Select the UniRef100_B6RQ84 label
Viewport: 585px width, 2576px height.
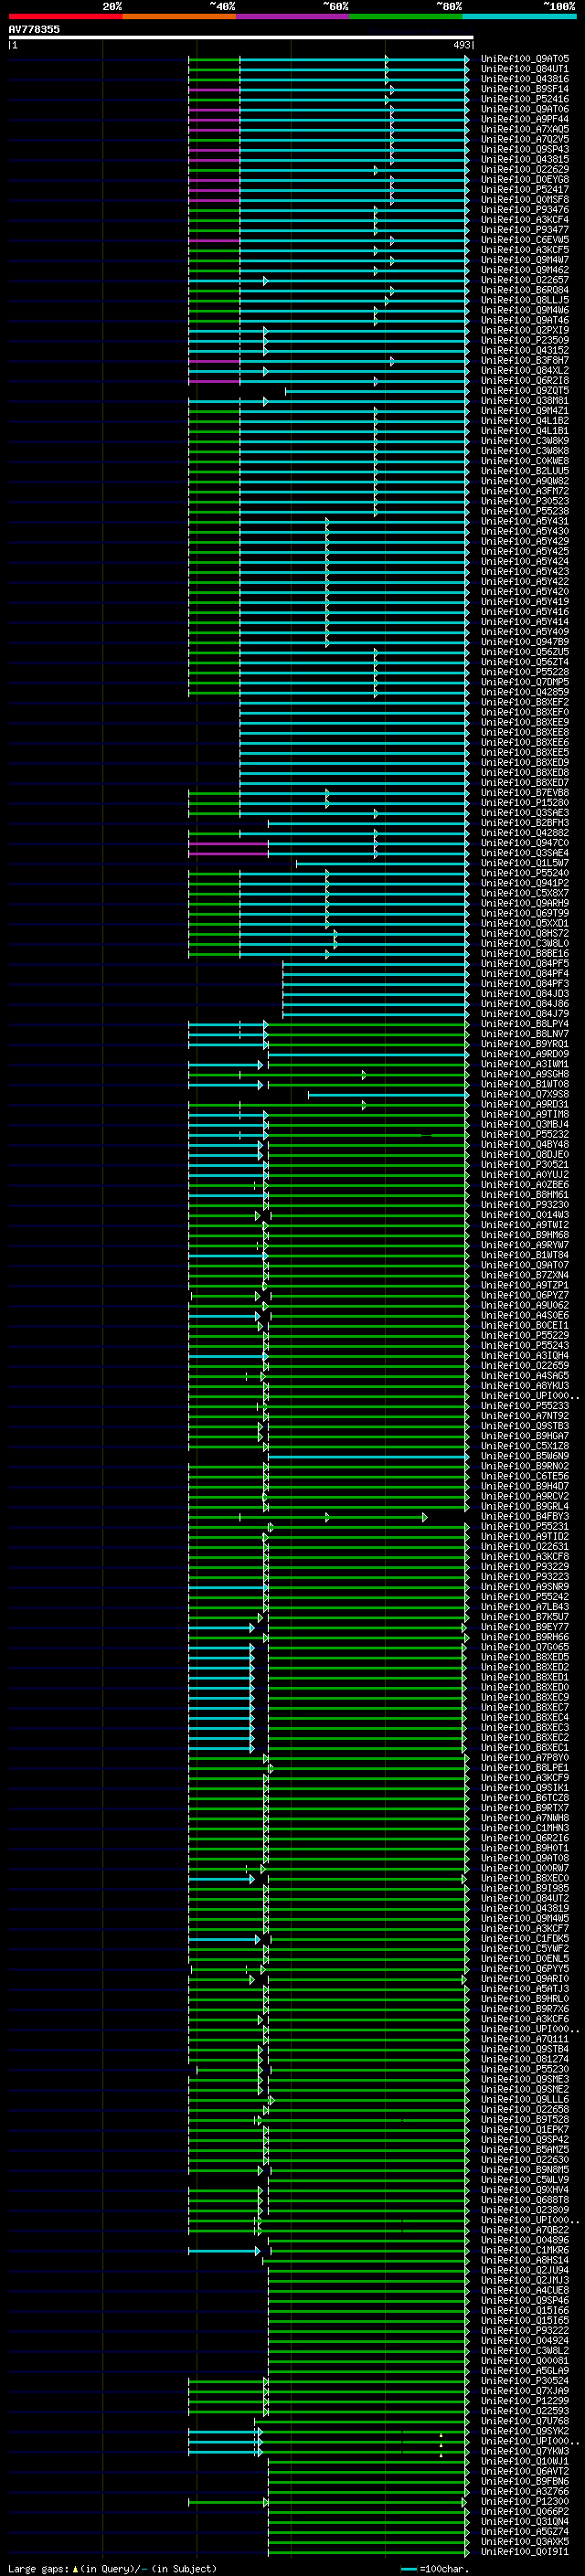pos(525,290)
